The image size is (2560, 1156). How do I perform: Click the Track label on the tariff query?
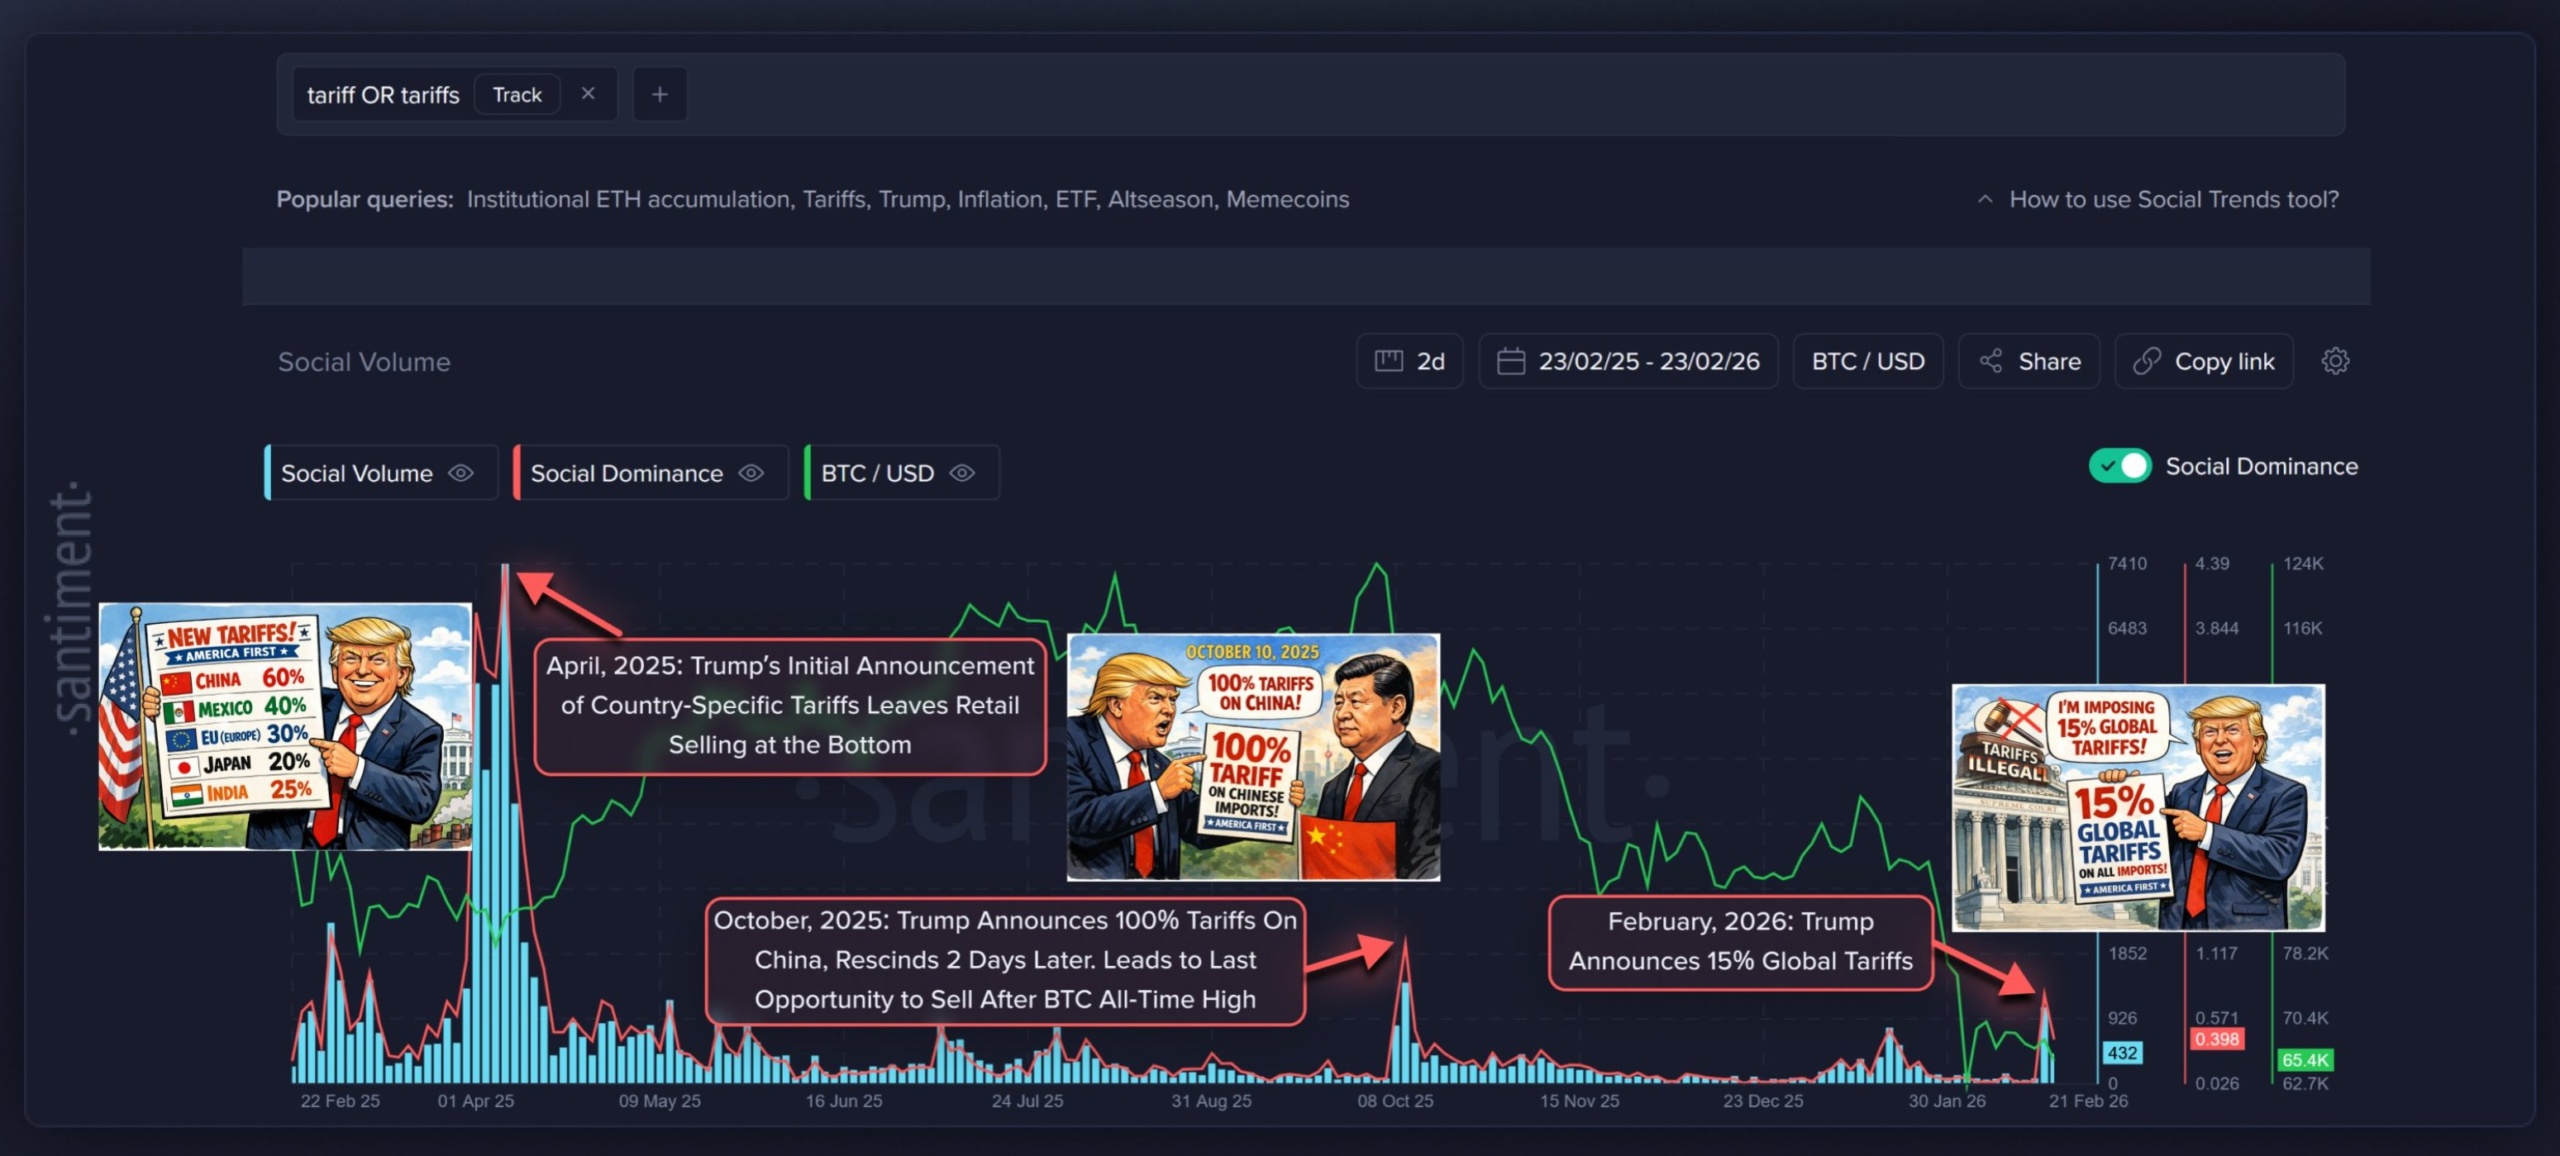(x=516, y=93)
